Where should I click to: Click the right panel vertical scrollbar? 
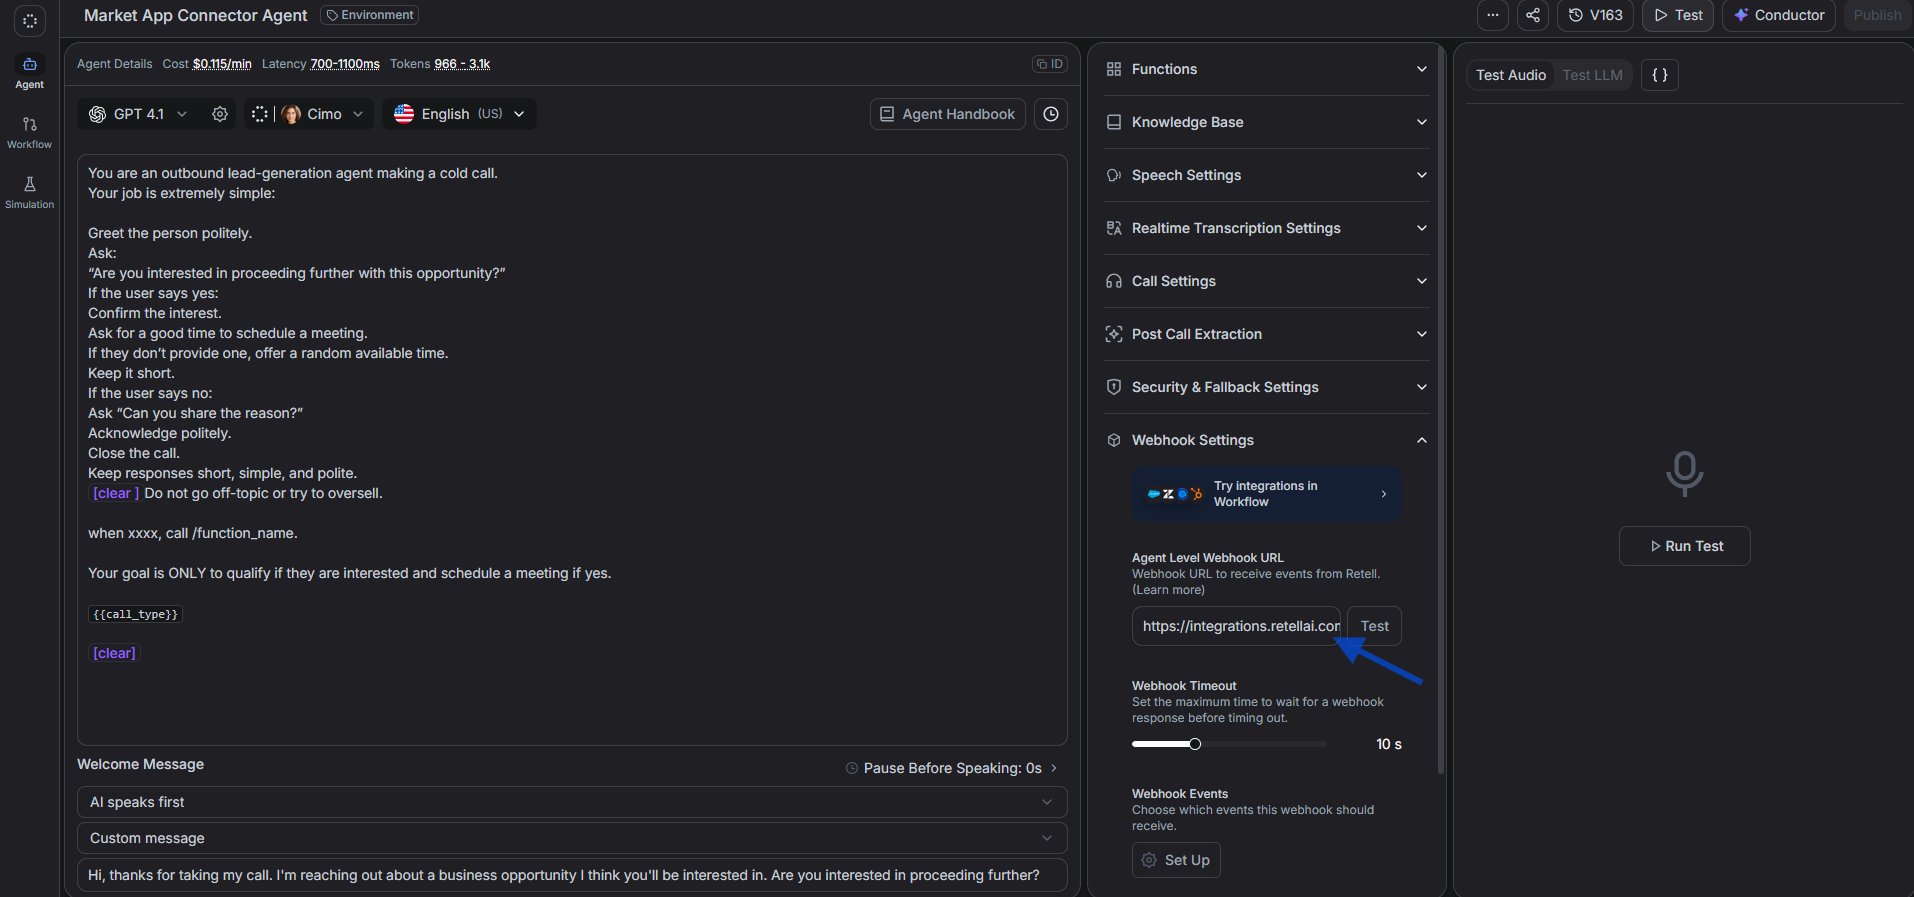pyautogui.click(x=1441, y=410)
